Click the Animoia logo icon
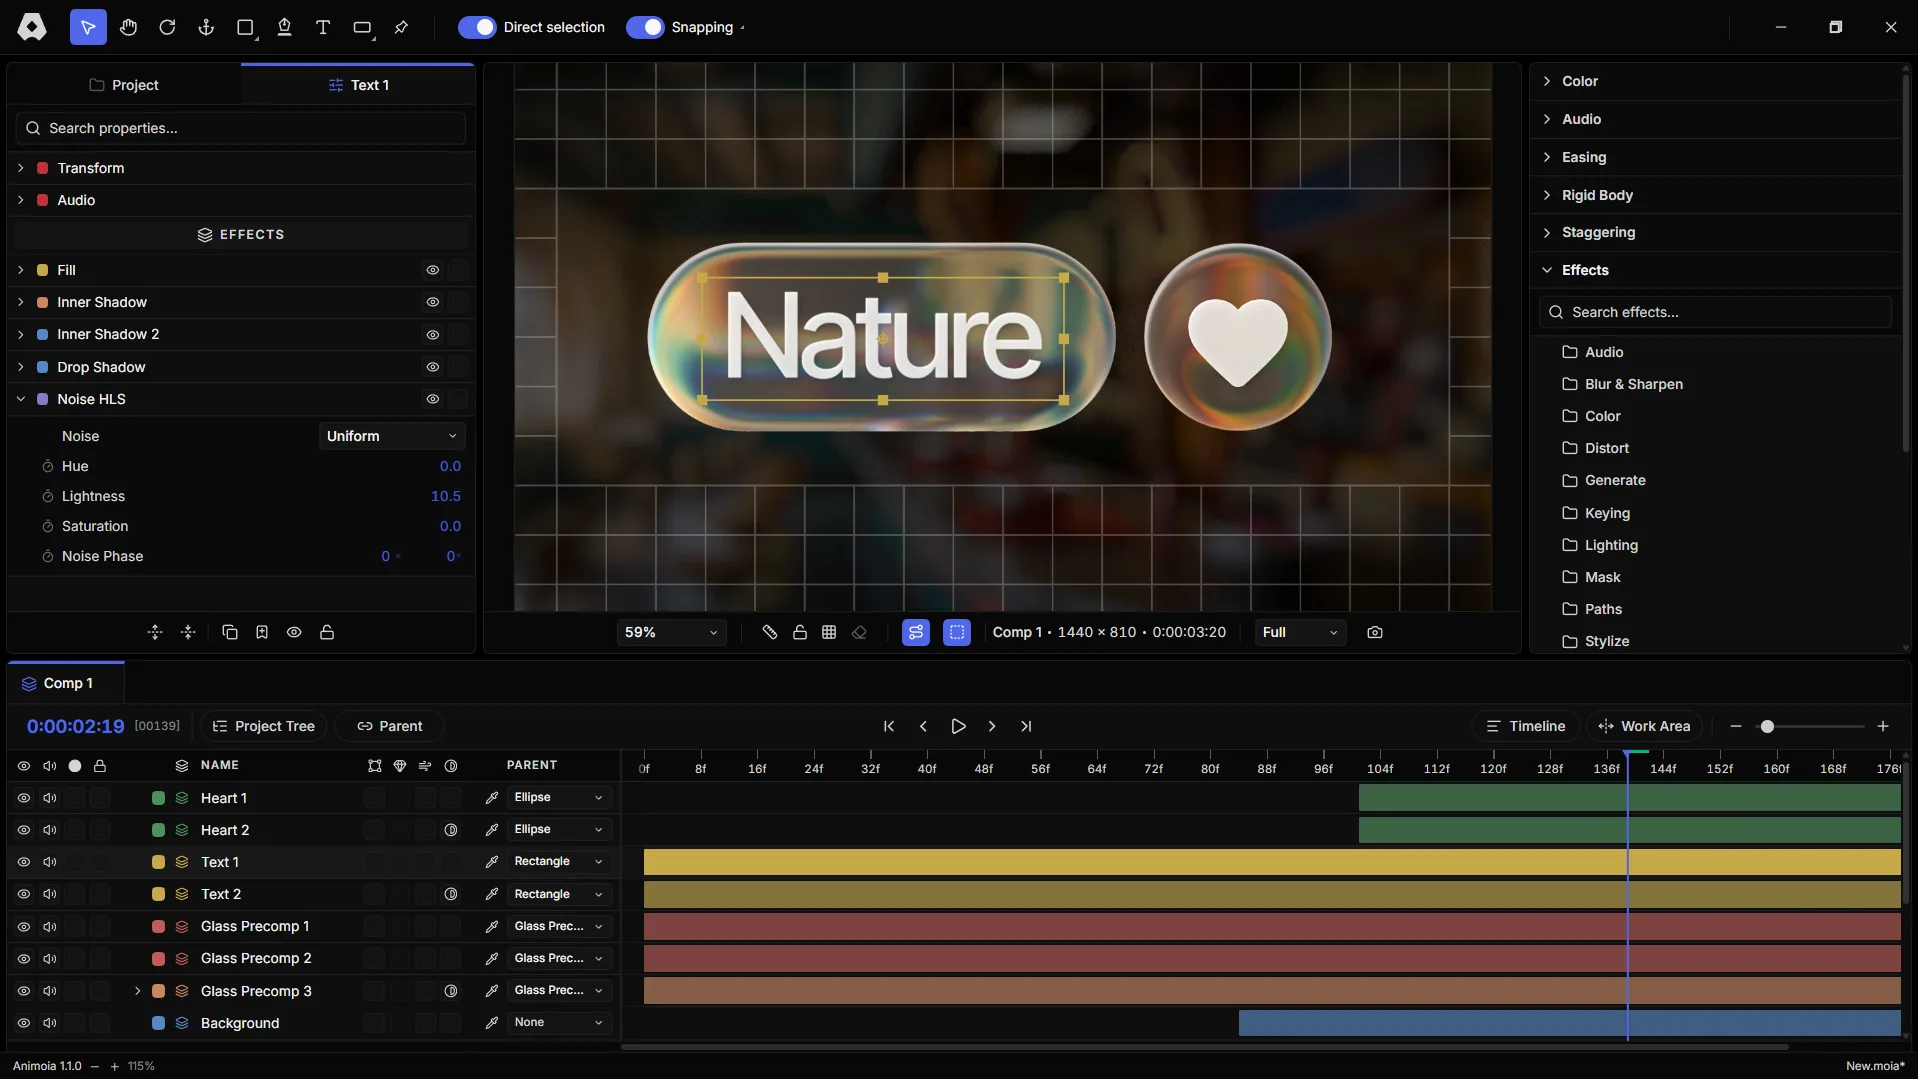The height and width of the screenshot is (1079, 1918). click(32, 27)
